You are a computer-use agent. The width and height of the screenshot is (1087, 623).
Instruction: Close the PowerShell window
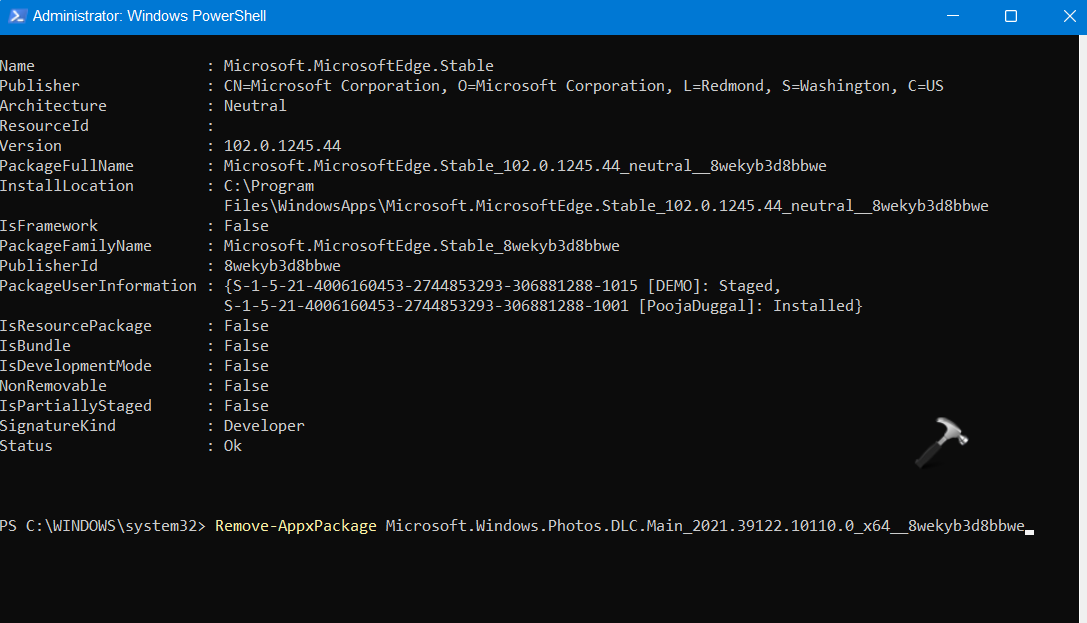[x=1064, y=16]
